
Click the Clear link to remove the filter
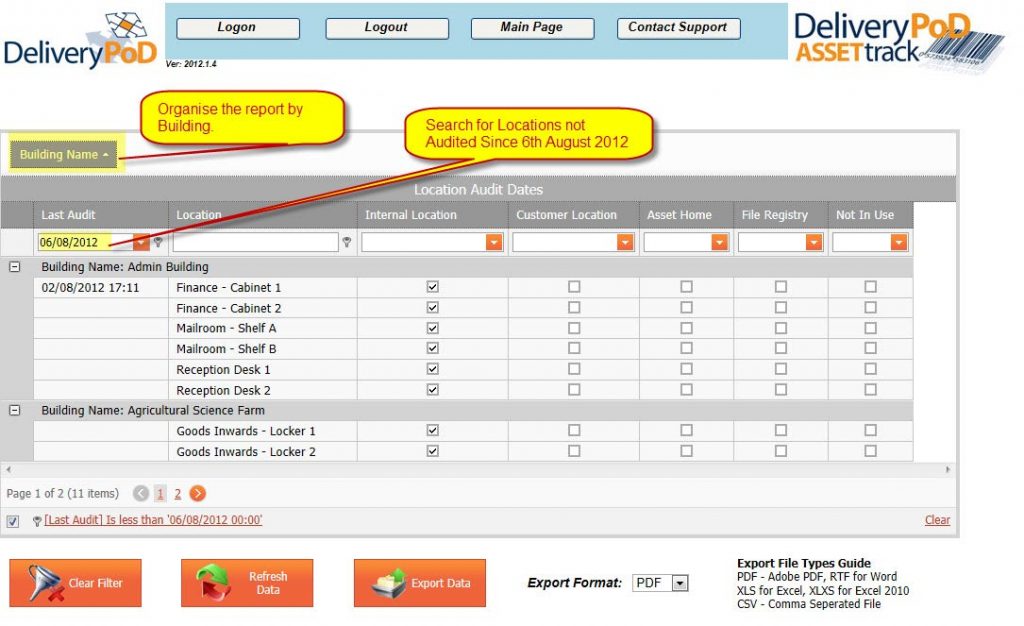pyautogui.click(x=937, y=520)
